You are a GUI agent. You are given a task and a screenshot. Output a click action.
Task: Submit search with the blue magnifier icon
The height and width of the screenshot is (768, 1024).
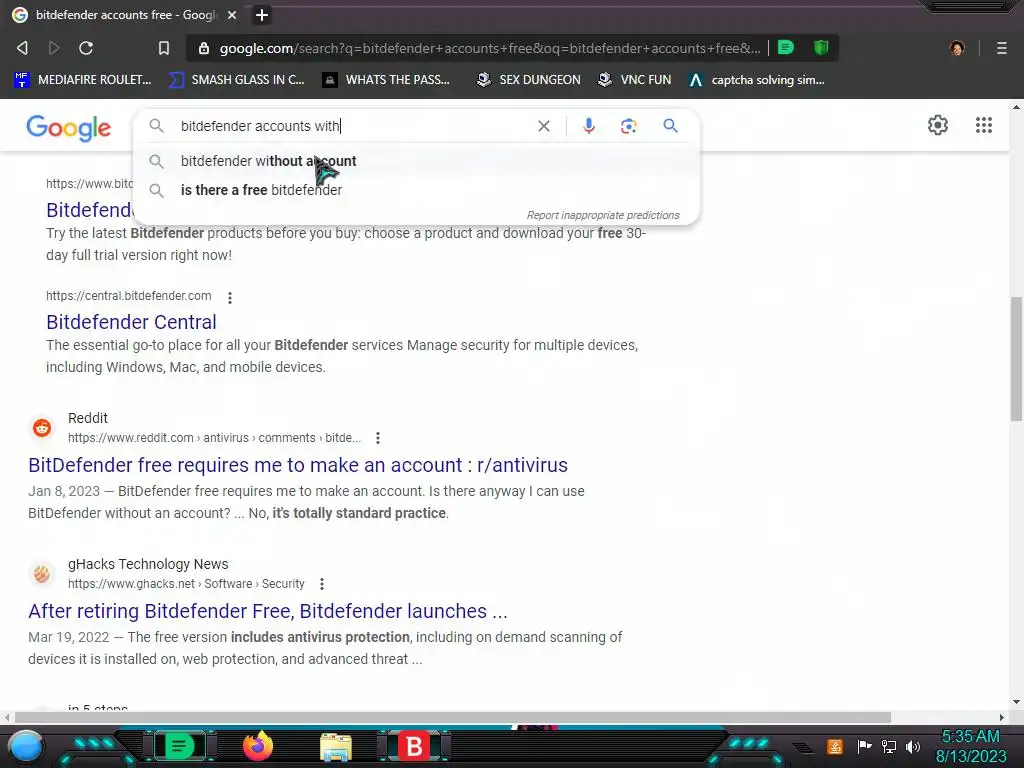pos(670,125)
